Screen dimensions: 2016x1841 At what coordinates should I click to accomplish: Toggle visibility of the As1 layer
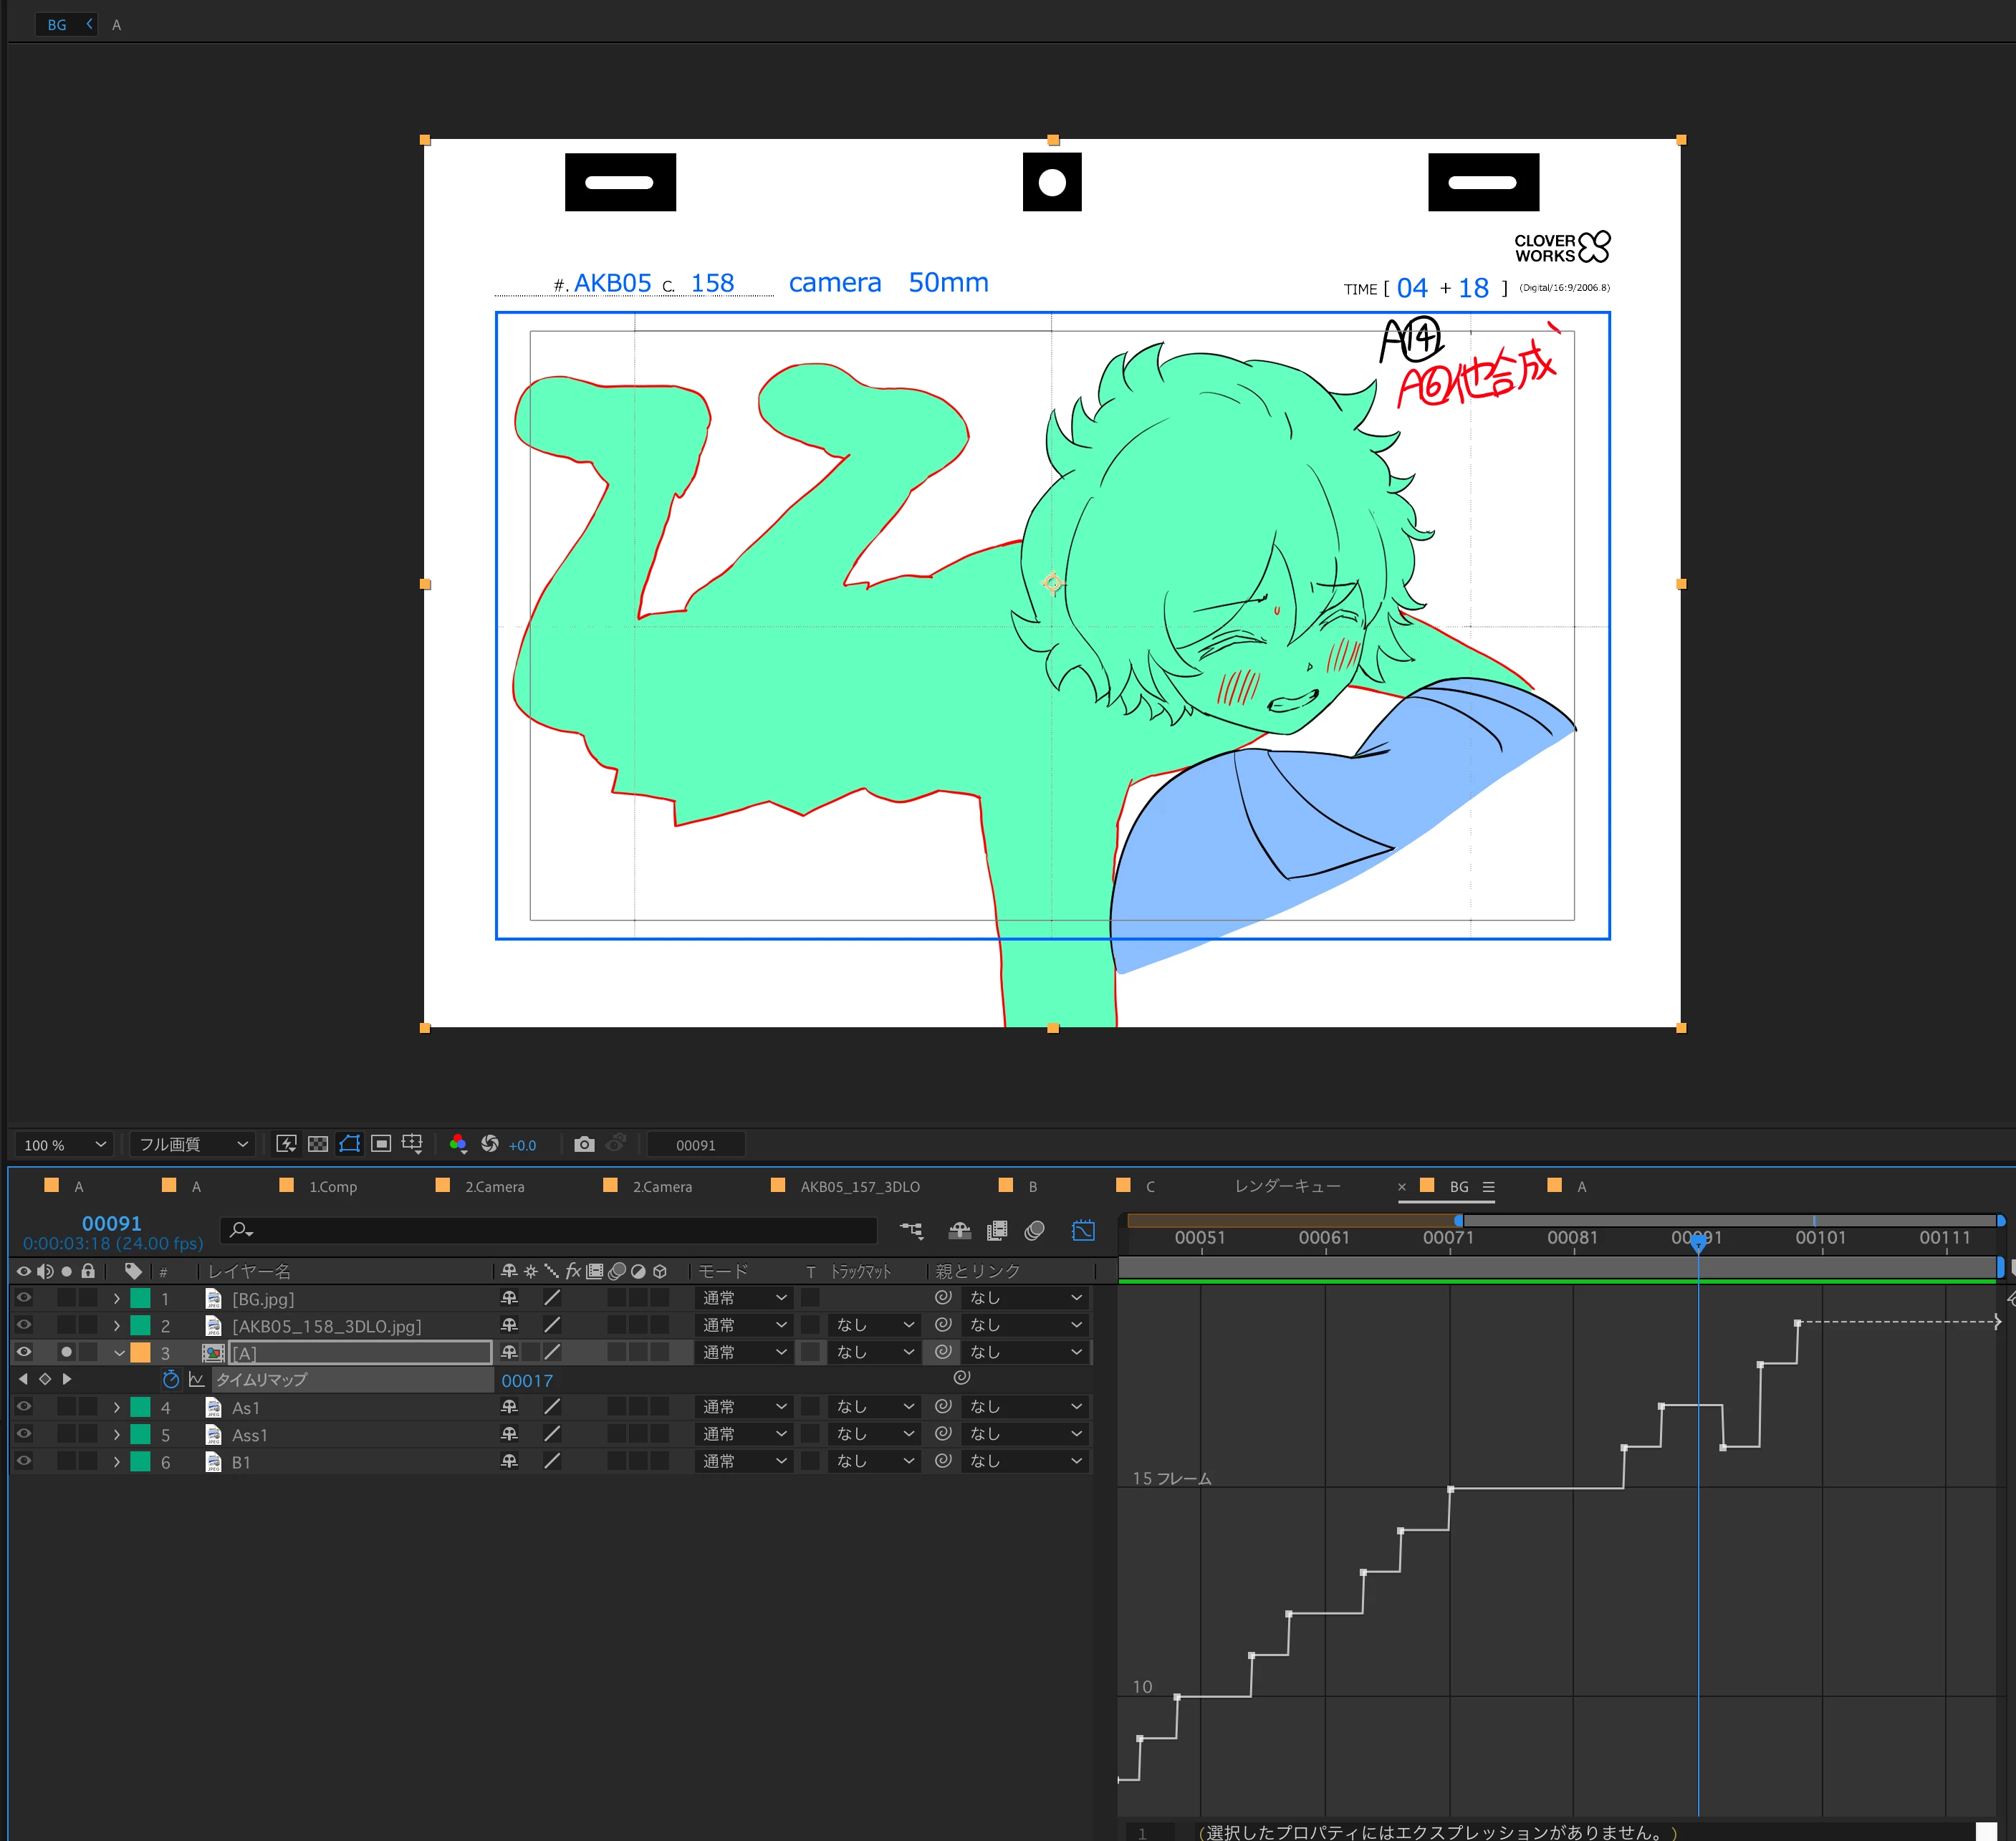coord(24,1407)
